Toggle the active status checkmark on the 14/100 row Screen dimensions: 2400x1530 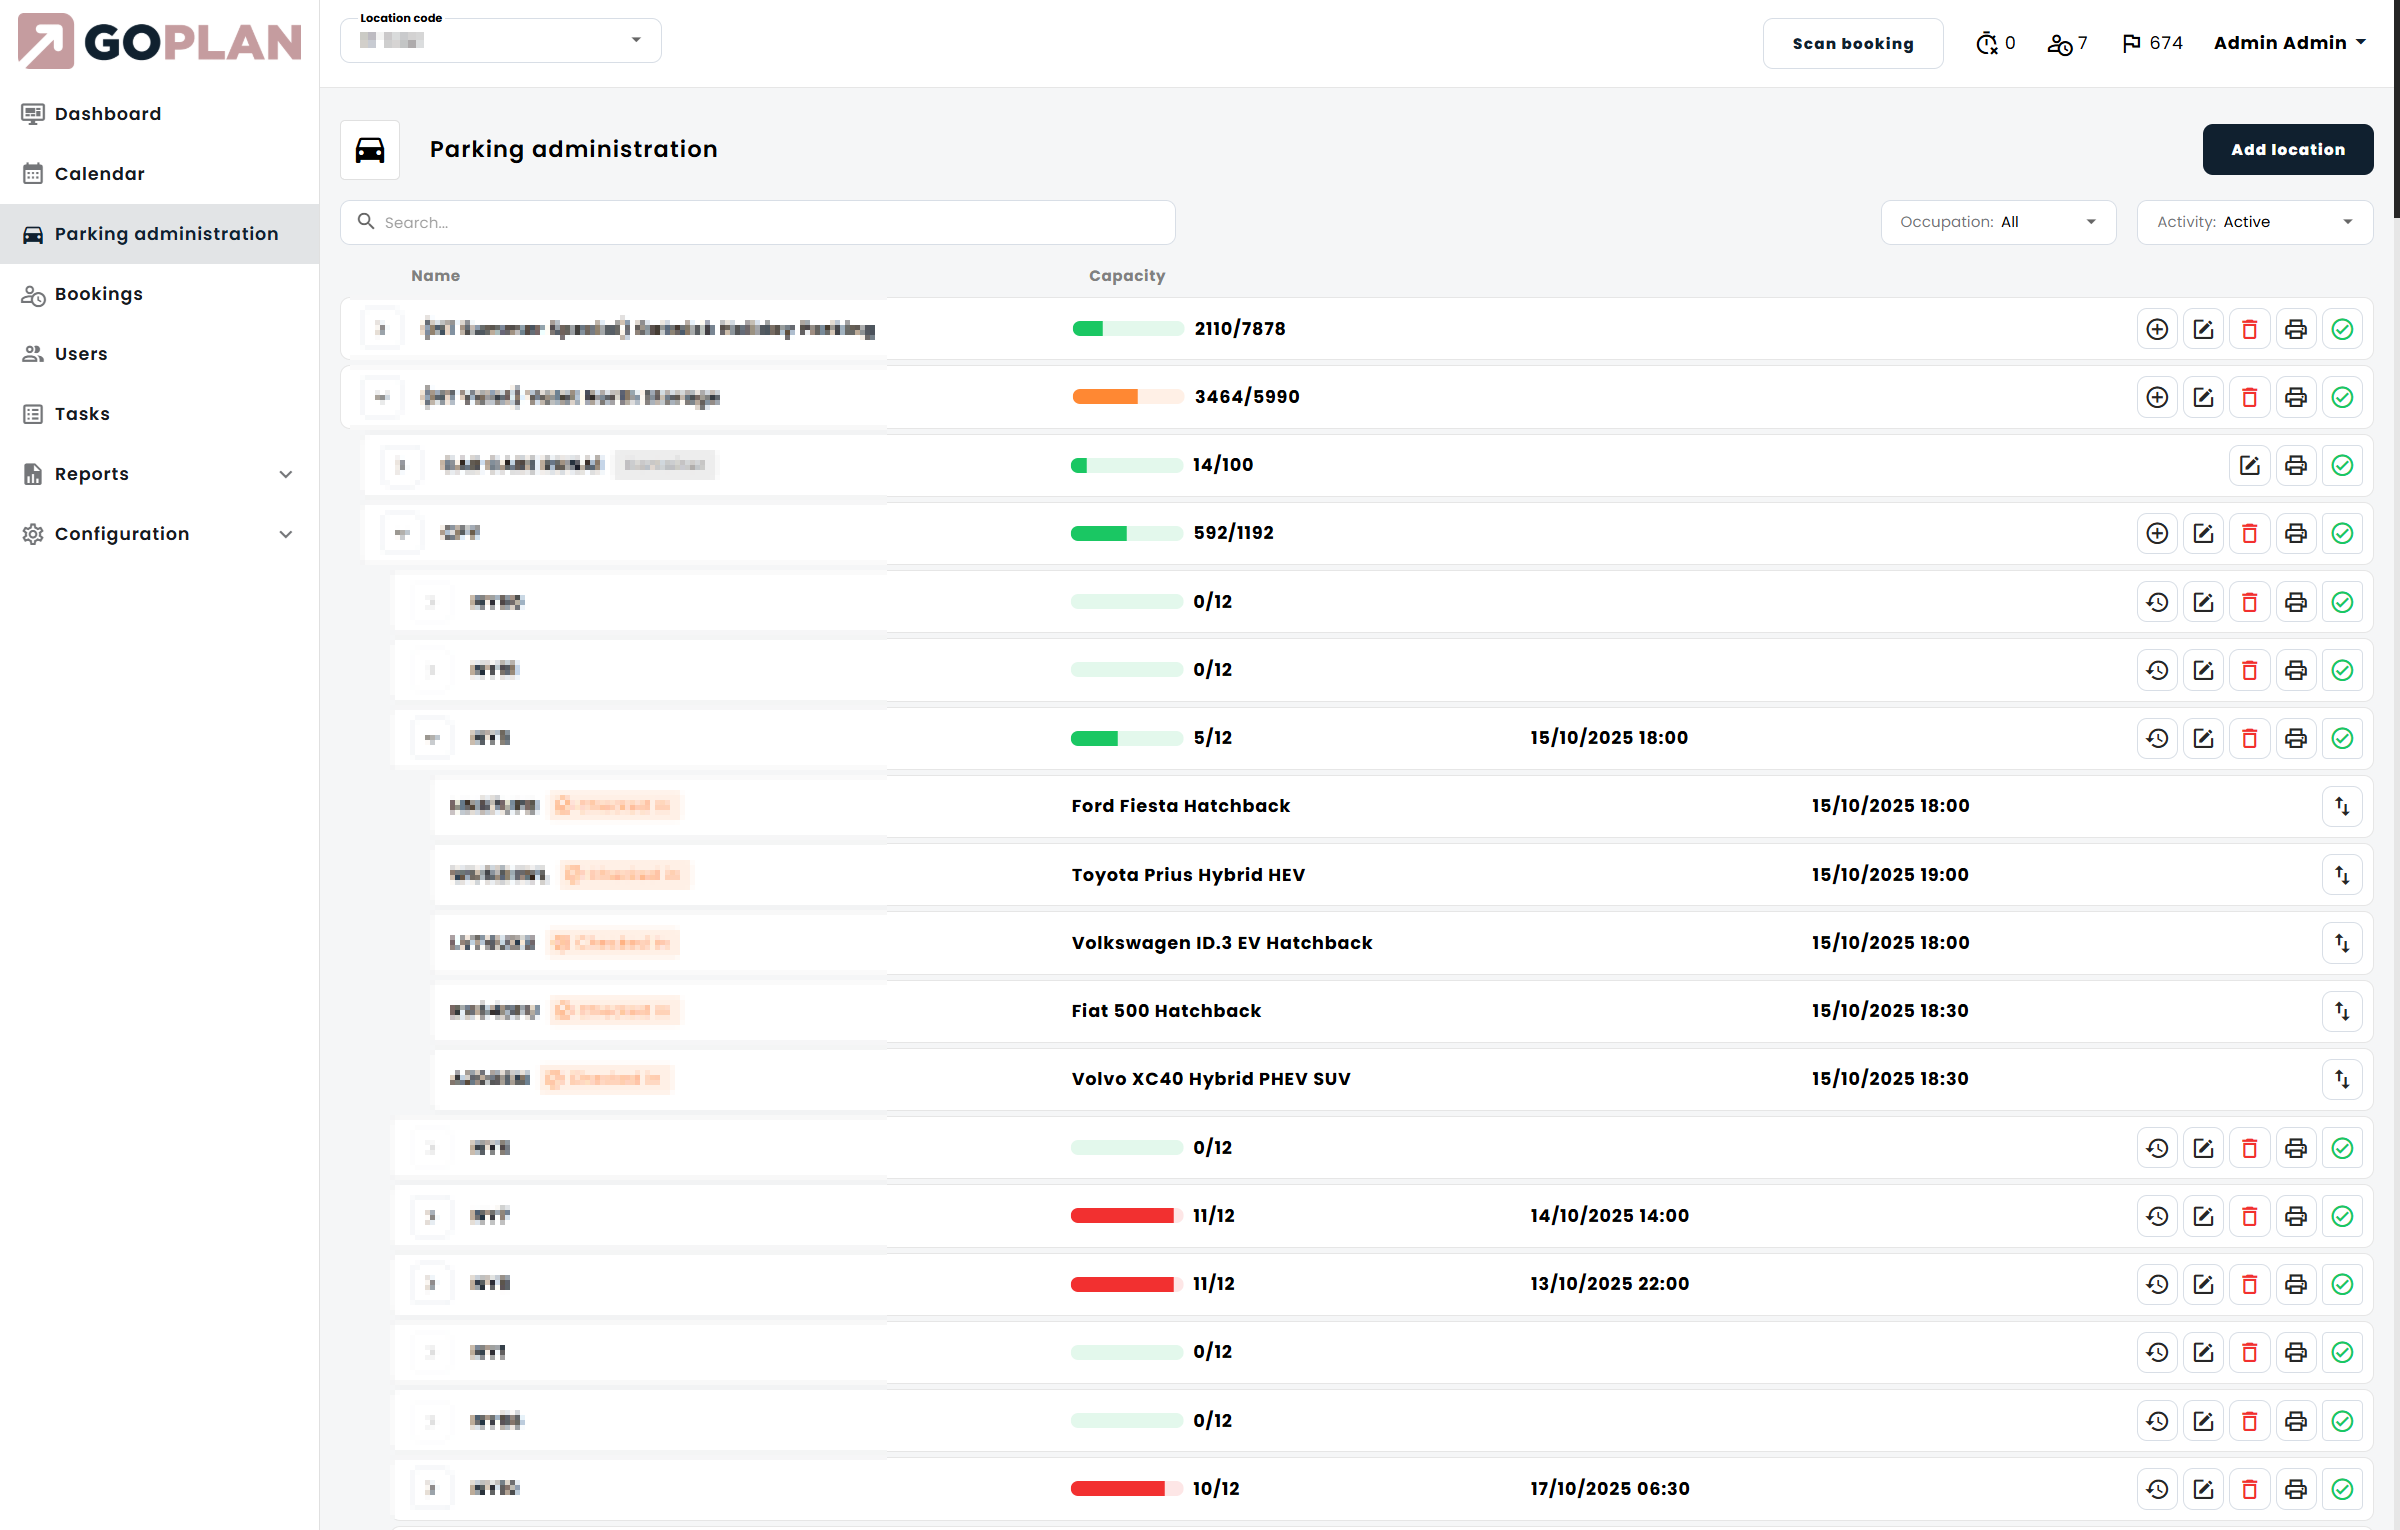pyautogui.click(x=2341, y=465)
